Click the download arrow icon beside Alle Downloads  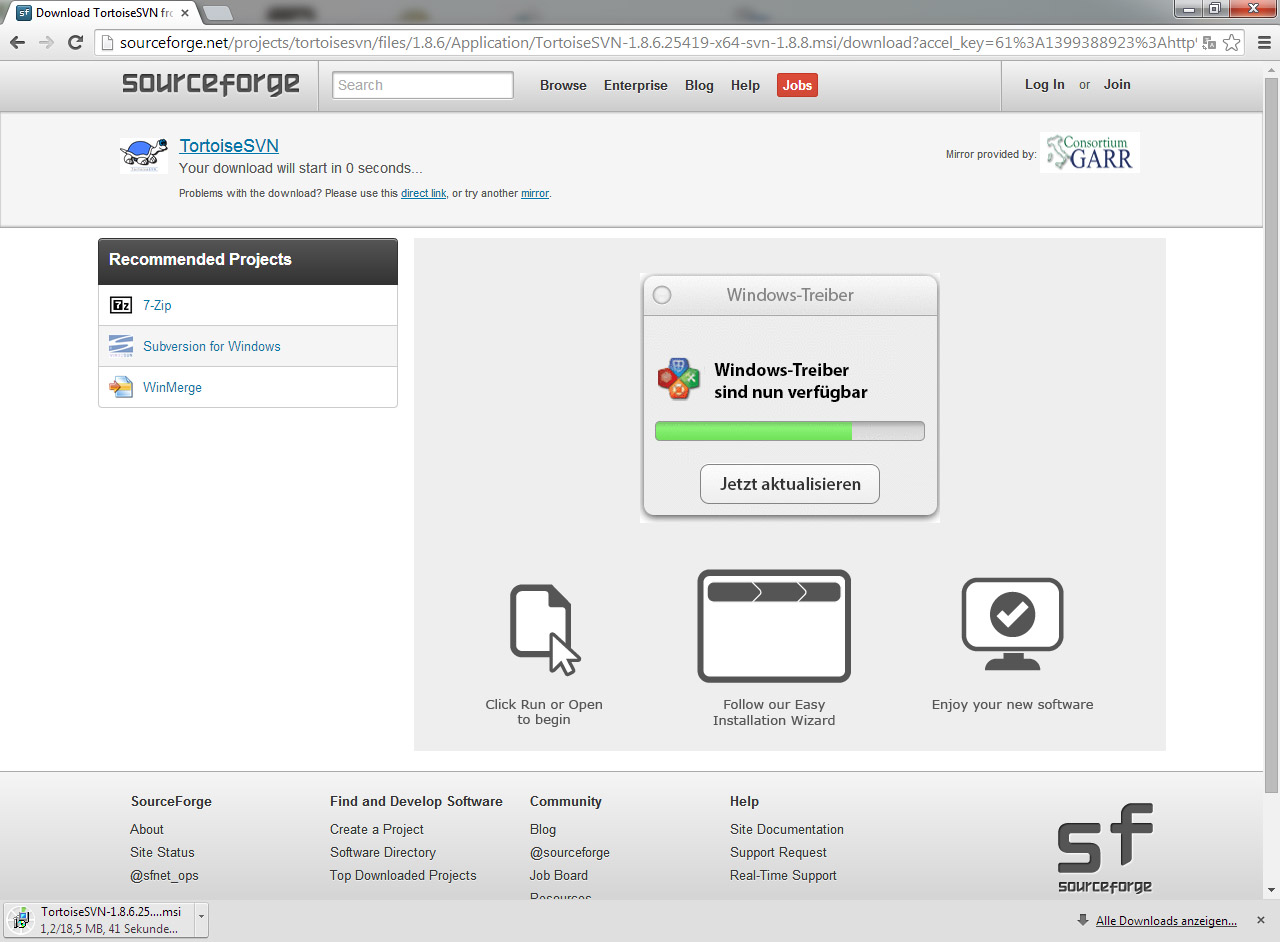(1083, 920)
